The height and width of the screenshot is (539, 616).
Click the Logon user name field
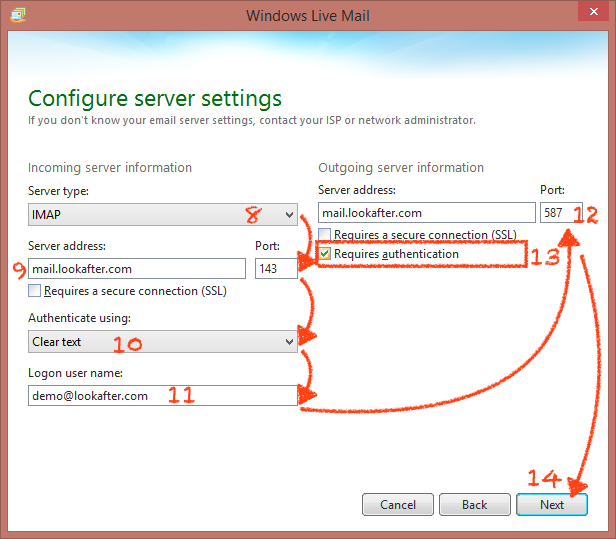click(x=164, y=395)
